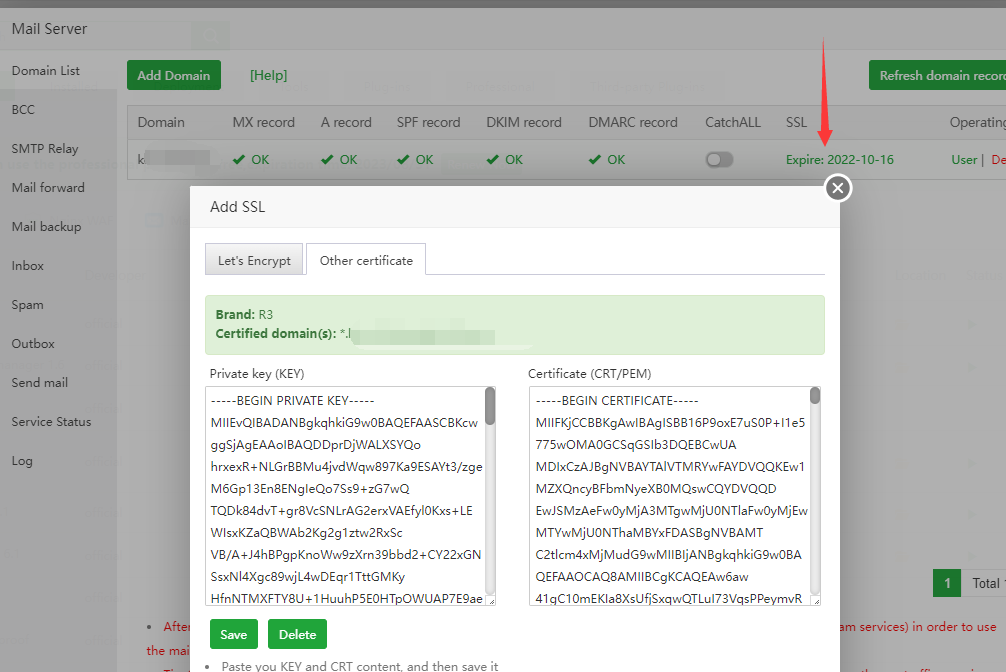Click the Domain column header
This screenshot has height=672, width=1006.
[161, 122]
